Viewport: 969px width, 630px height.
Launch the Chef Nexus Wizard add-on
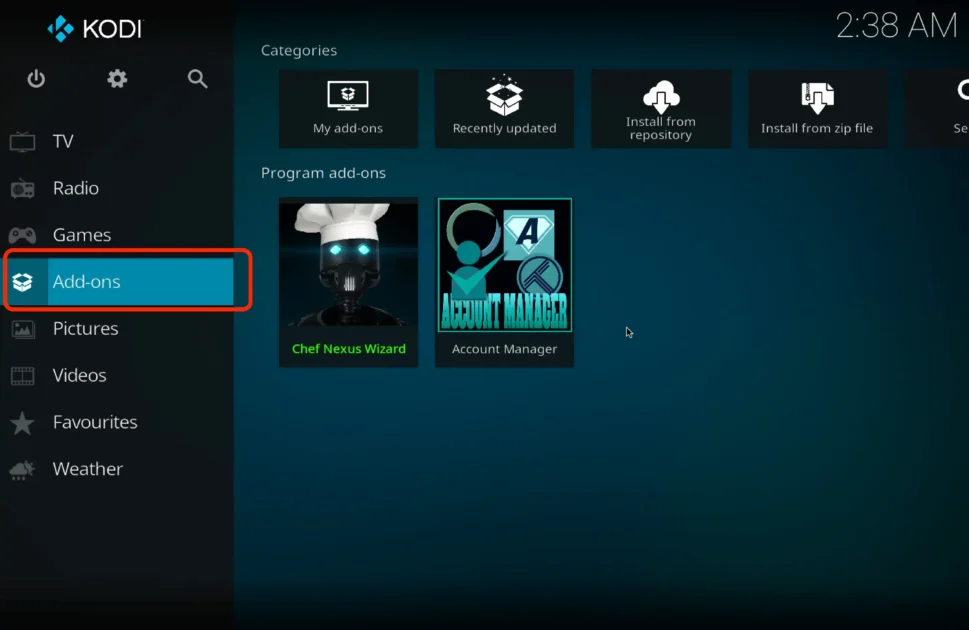coord(348,281)
